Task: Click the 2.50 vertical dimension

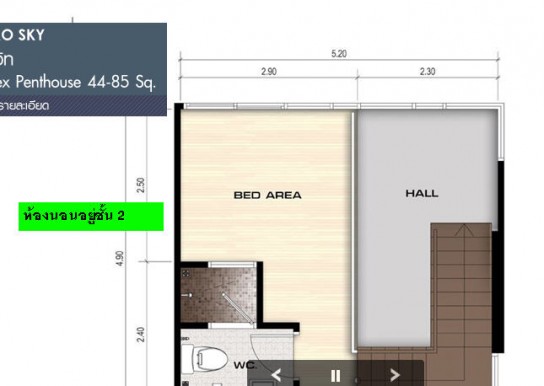Action: pyautogui.click(x=141, y=185)
